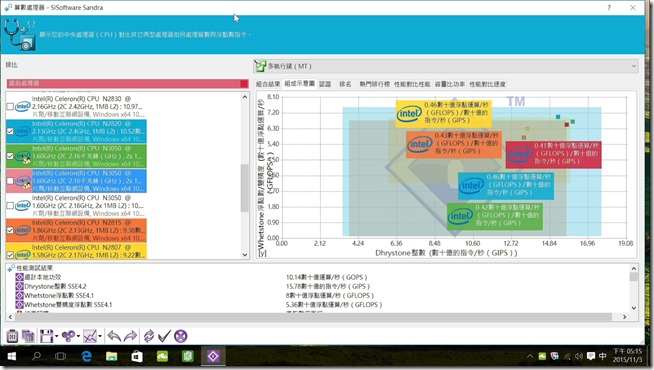Screen dimensions: 654x370
Task: Switch to the 組成示意圖 tab
Action: point(299,84)
